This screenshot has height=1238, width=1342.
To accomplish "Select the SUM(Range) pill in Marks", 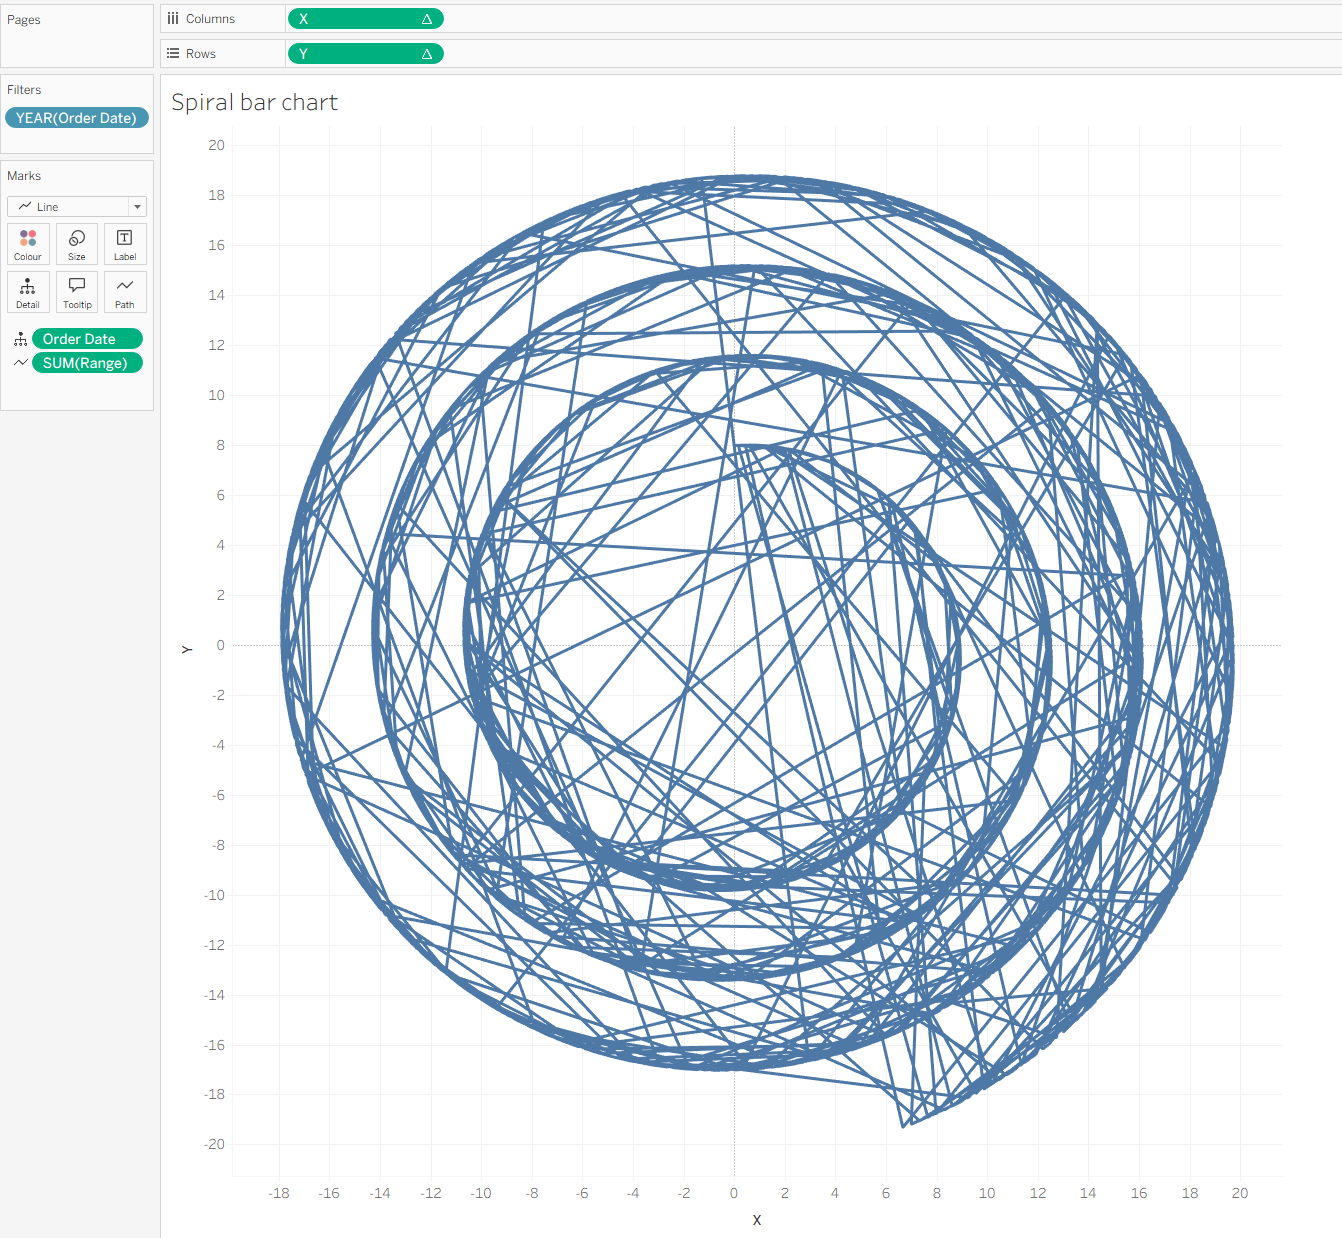I will point(87,363).
